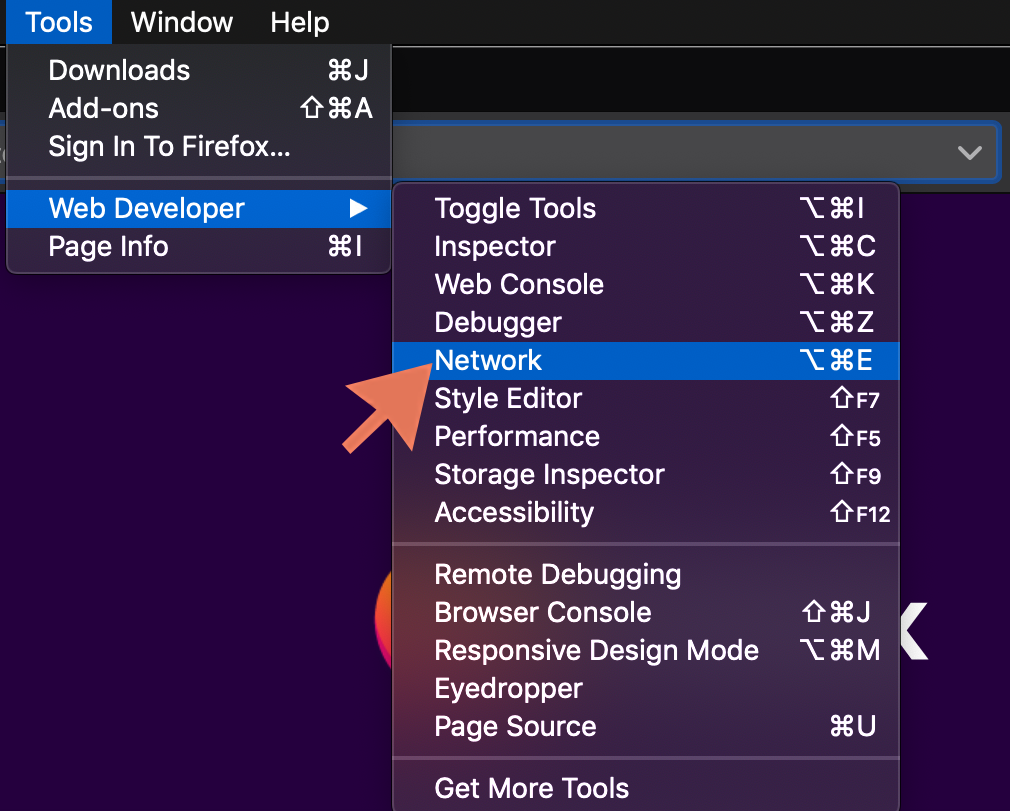Image resolution: width=1010 pixels, height=811 pixels.
Task: Open the Debugger panel
Action: [498, 323]
